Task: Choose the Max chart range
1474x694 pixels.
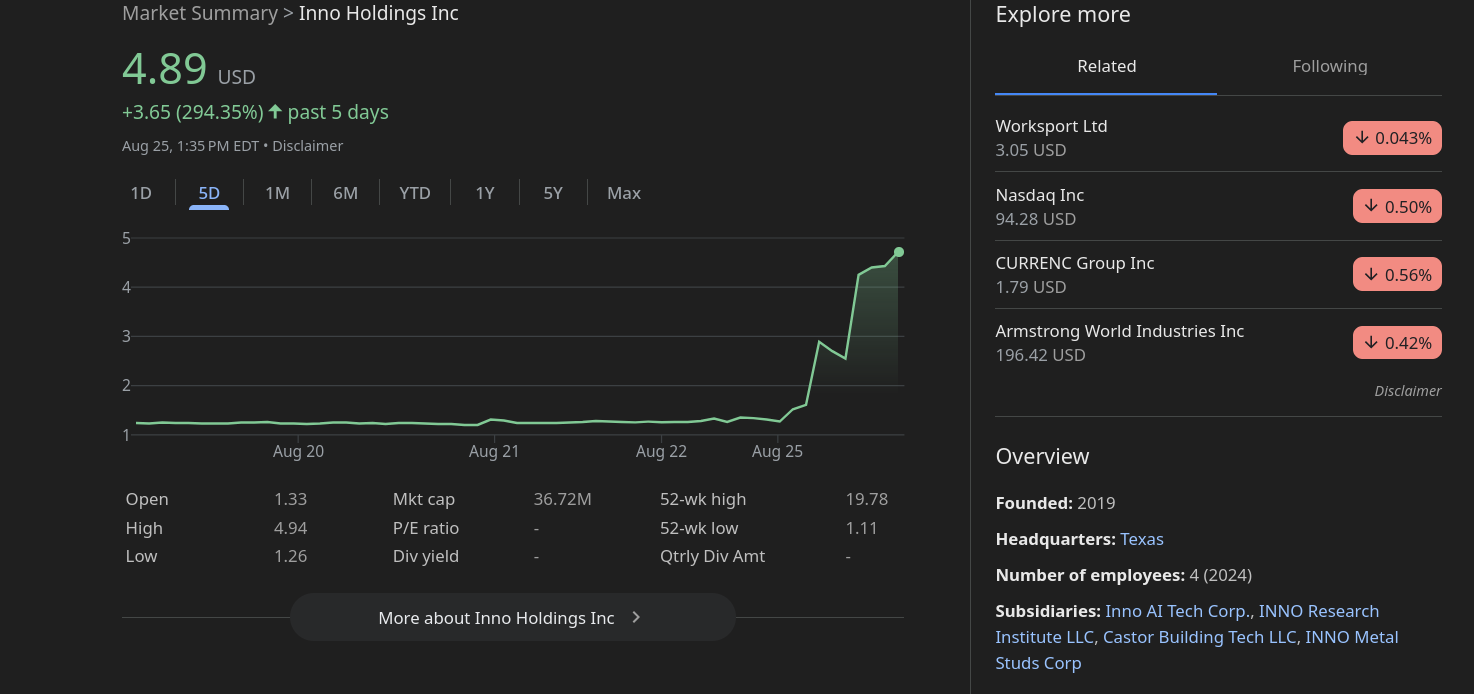Action: click(x=624, y=193)
